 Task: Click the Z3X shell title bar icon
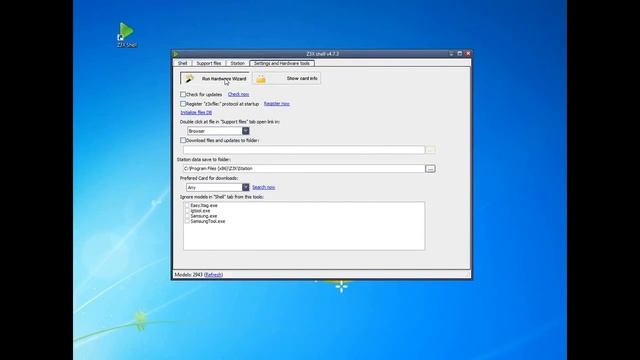click(x=176, y=54)
